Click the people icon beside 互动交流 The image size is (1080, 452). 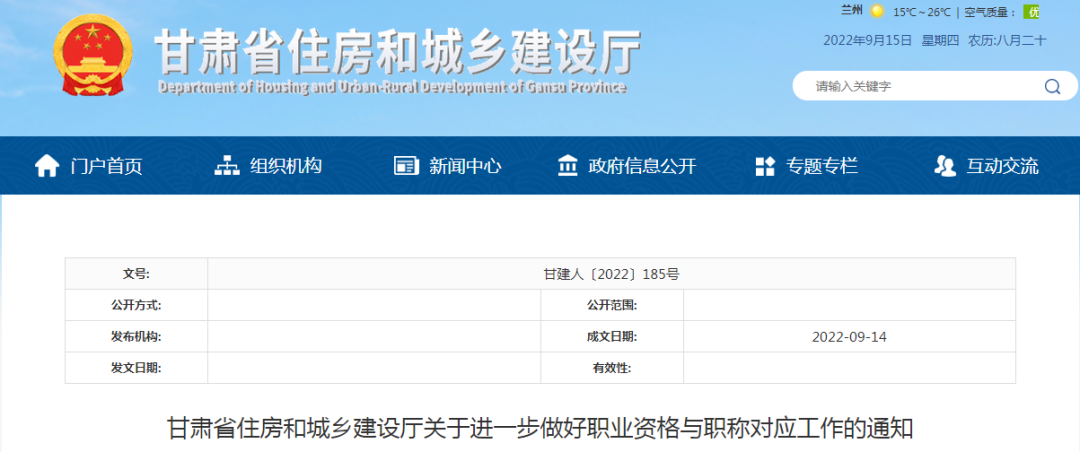click(944, 166)
